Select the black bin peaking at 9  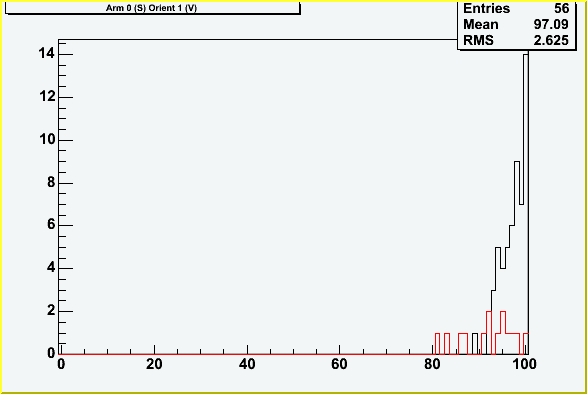[517, 258]
